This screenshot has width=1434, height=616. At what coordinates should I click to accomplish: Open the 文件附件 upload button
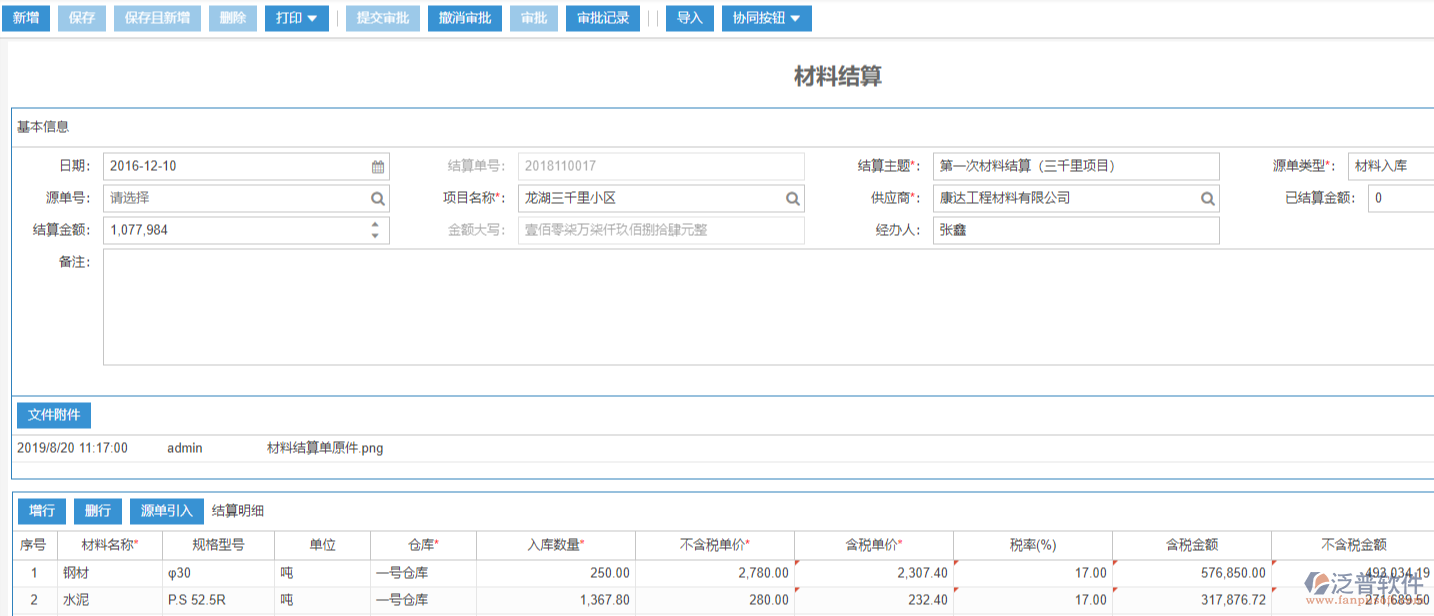[54, 415]
